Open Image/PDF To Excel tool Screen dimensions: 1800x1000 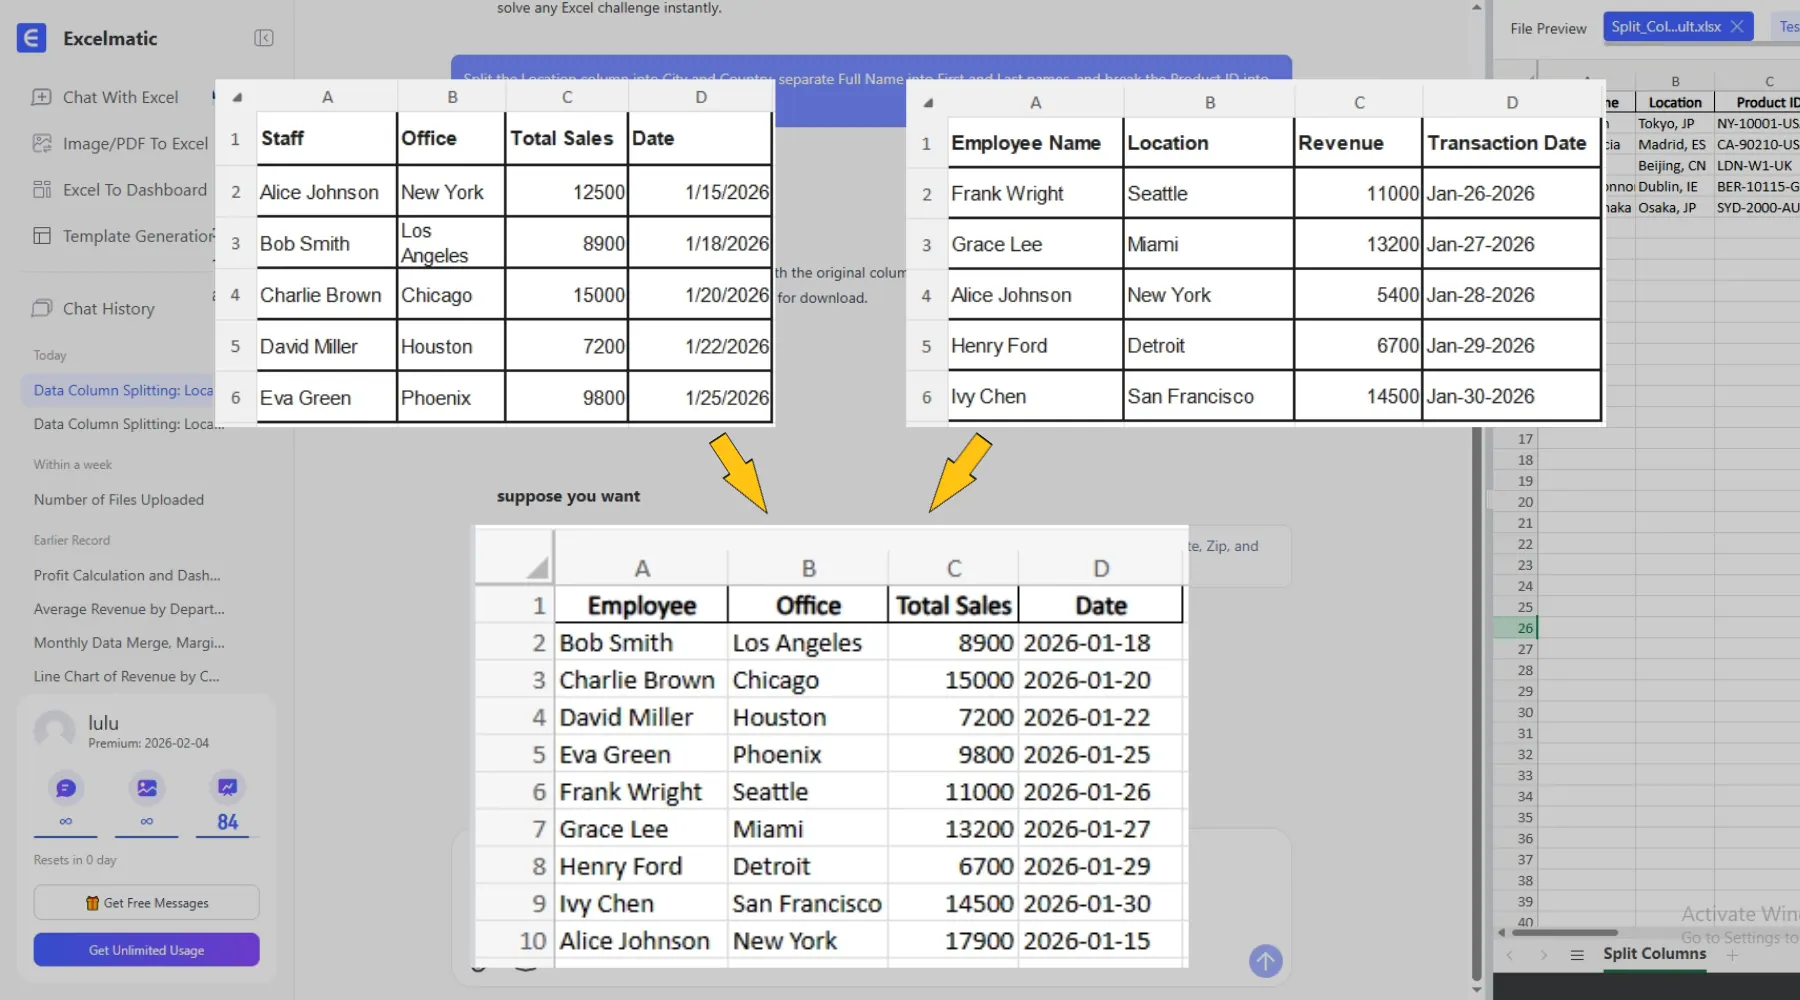[135, 144]
